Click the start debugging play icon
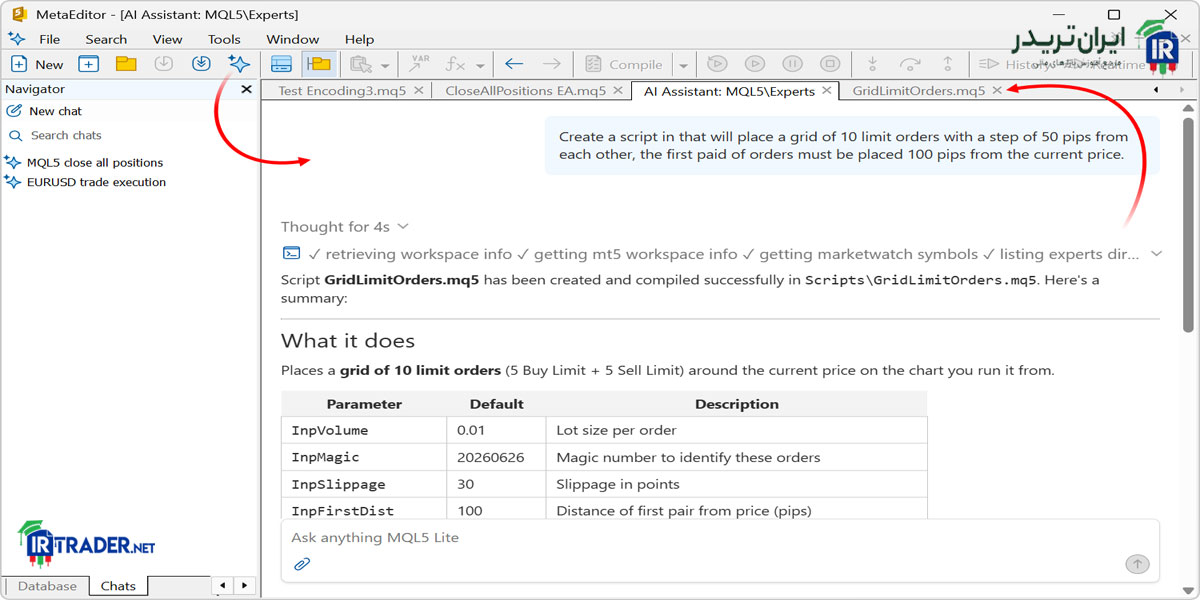Image resolution: width=1200 pixels, height=600 pixels. click(x=754, y=64)
